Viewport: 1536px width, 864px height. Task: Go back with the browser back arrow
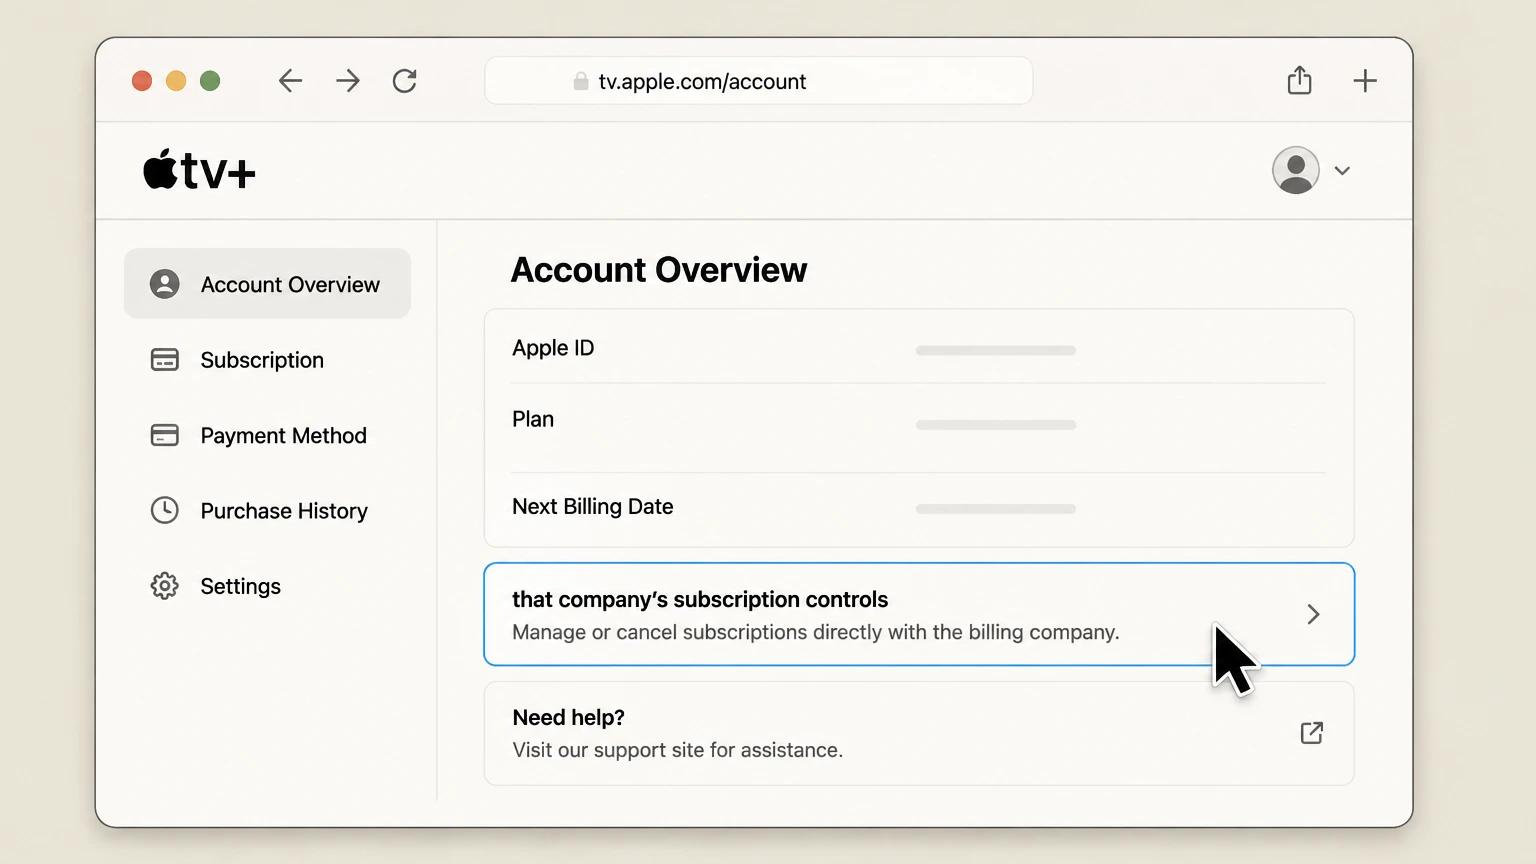(x=290, y=81)
